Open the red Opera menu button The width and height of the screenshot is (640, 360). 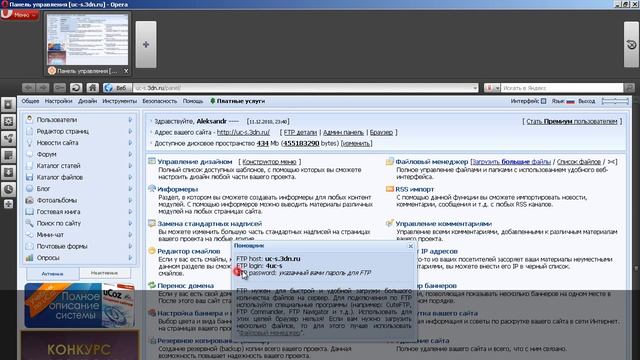pos(19,15)
